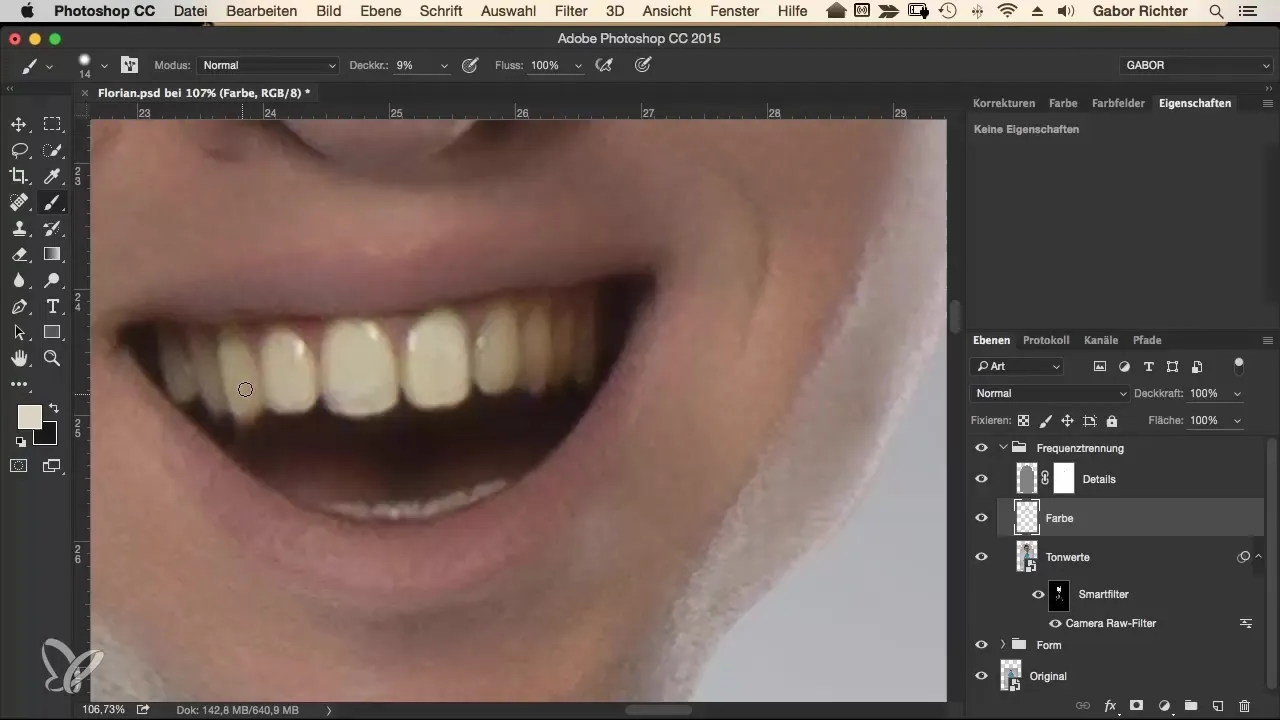Open the Deckkr. opacity dropdown
The width and height of the screenshot is (1280, 720).
[444, 65]
